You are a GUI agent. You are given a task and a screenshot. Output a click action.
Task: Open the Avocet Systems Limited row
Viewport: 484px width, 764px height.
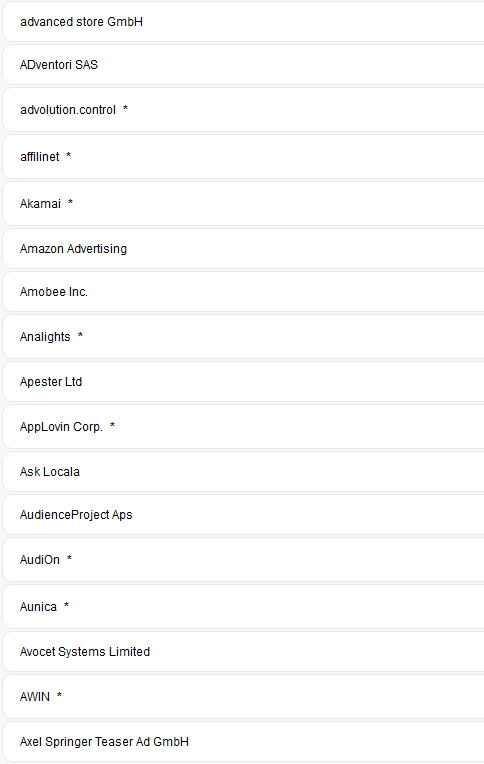[244, 651]
